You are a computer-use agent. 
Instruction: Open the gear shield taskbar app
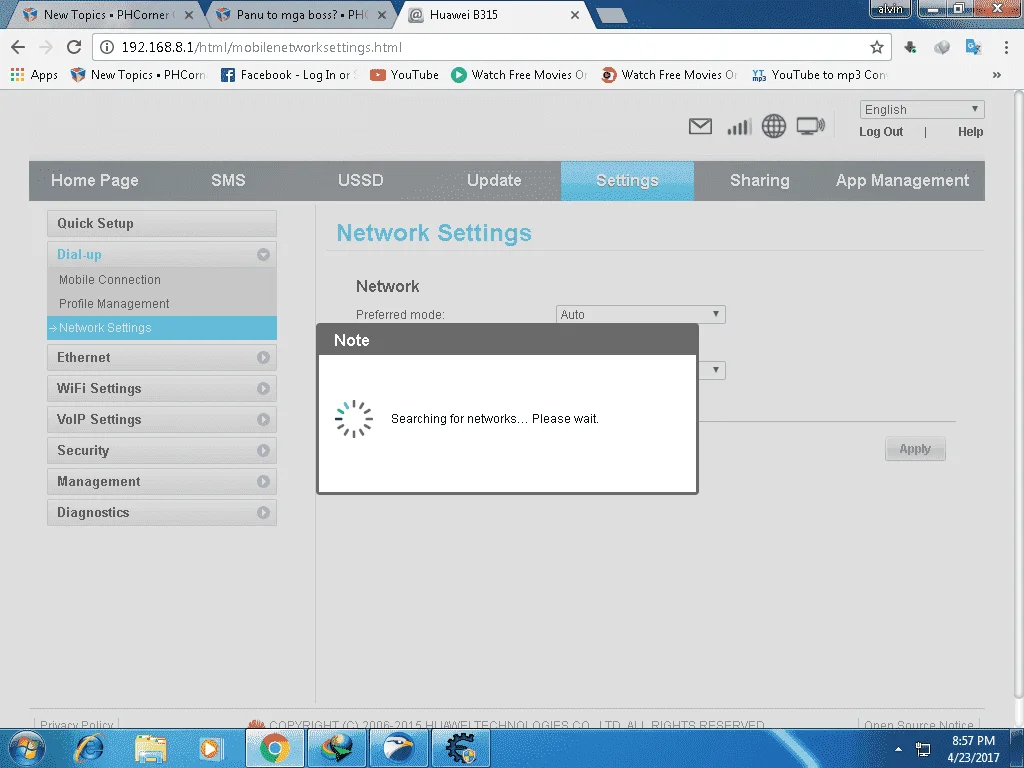(460, 748)
